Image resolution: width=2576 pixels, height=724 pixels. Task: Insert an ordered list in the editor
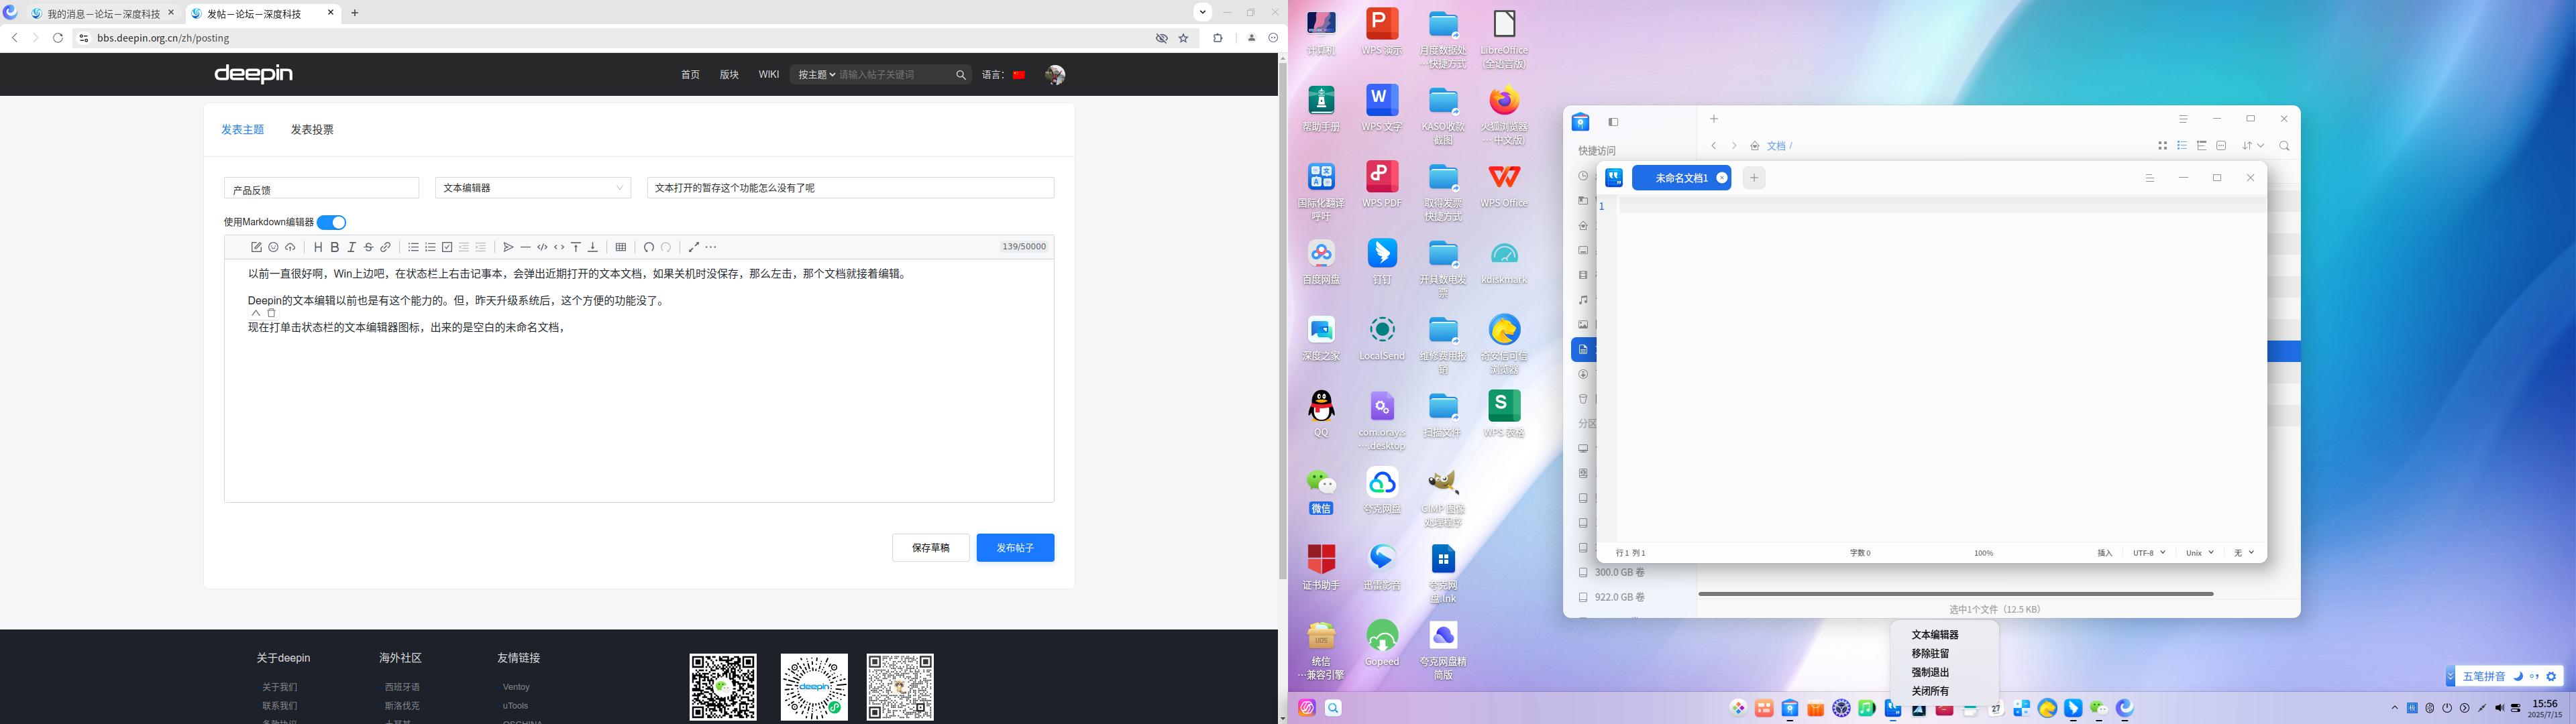(430, 247)
